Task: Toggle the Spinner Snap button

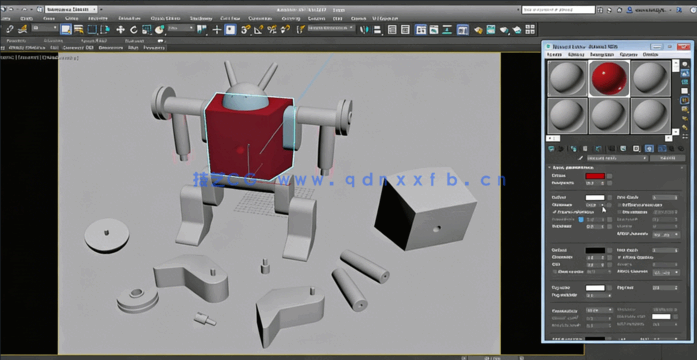Action: (285, 30)
